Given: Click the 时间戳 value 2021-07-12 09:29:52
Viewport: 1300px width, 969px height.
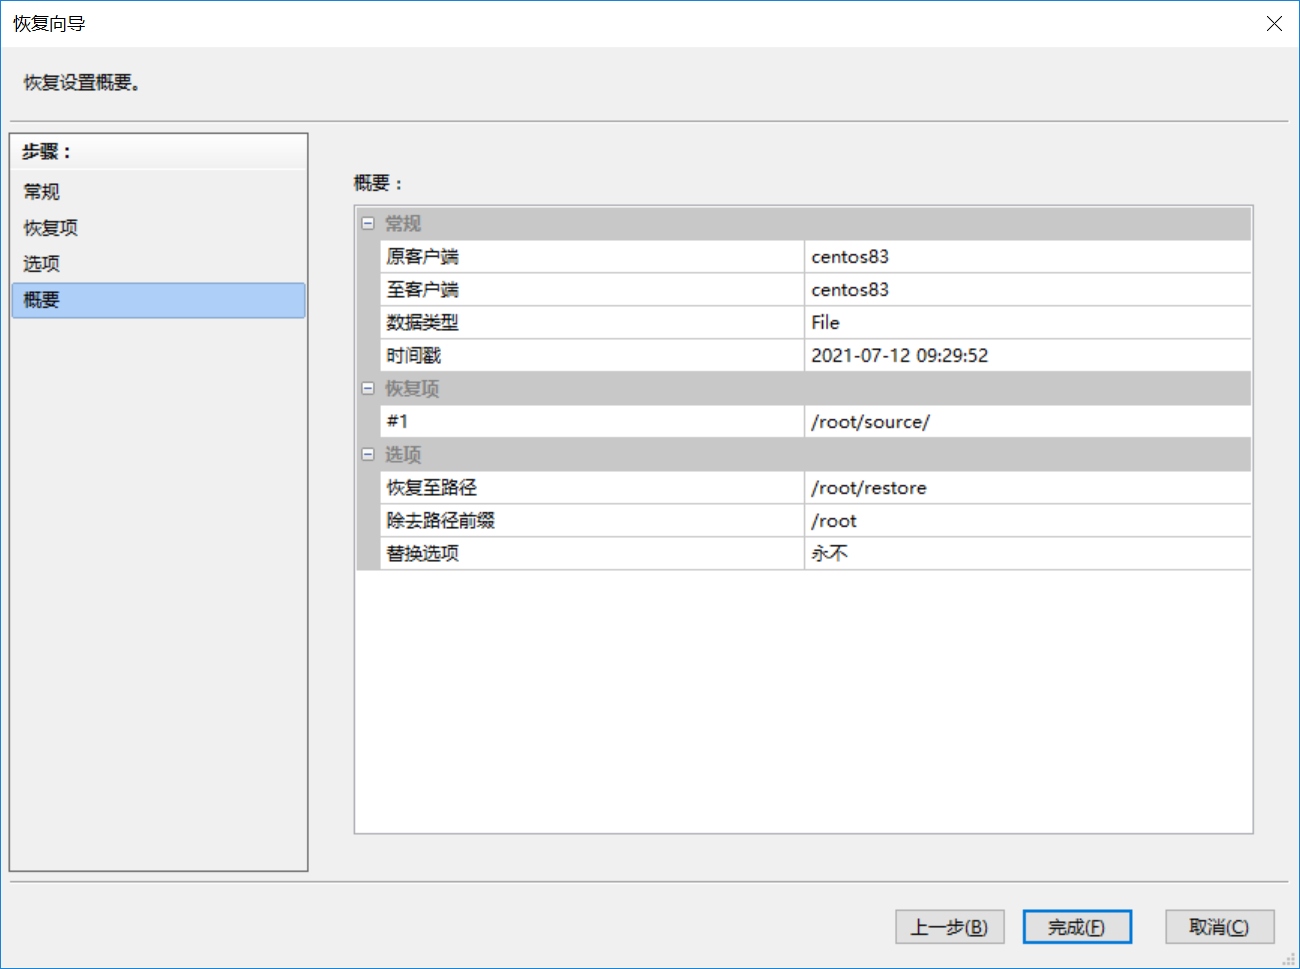Looking at the screenshot, I should click(899, 356).
